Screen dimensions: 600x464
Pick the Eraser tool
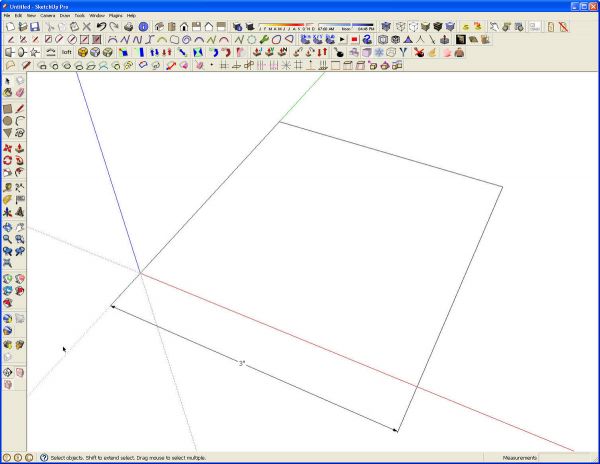click(20, 93)
